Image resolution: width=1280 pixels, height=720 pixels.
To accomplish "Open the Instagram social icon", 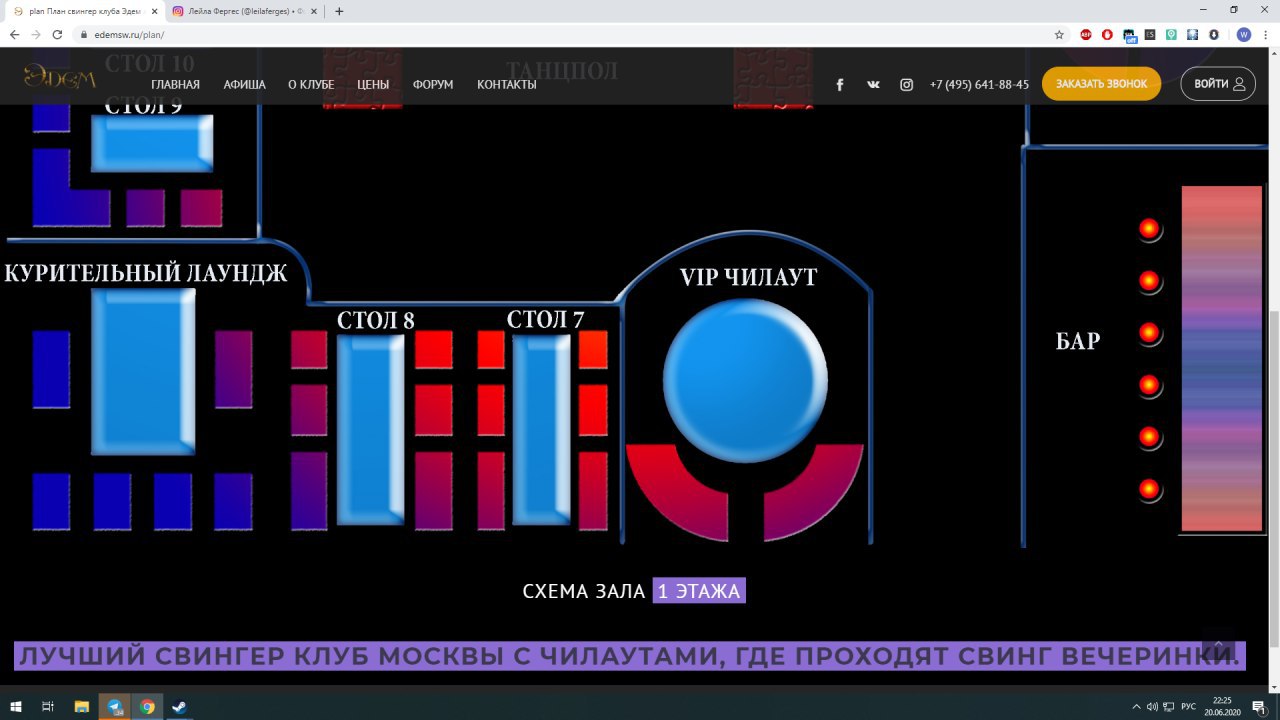I will [x=906, y=85].
